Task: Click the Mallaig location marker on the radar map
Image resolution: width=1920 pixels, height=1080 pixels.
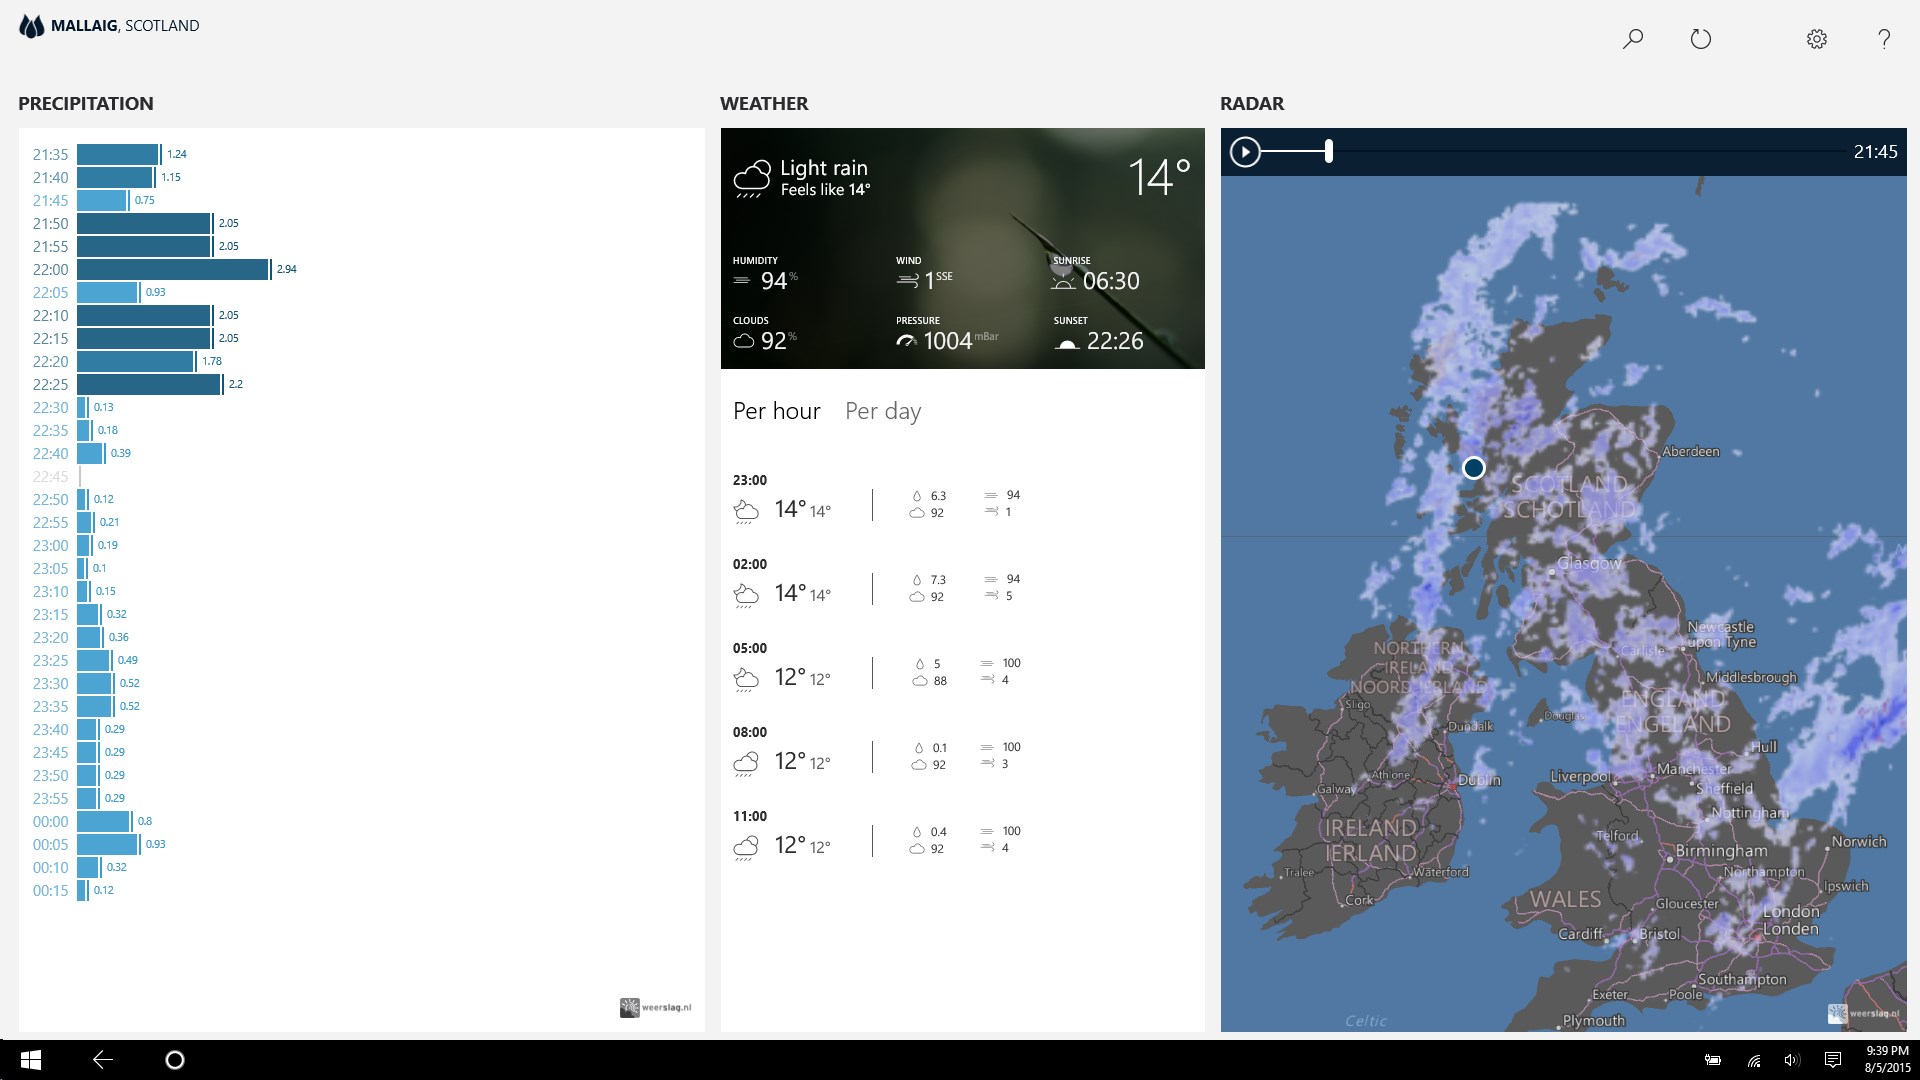Action: click(1473, 467)
